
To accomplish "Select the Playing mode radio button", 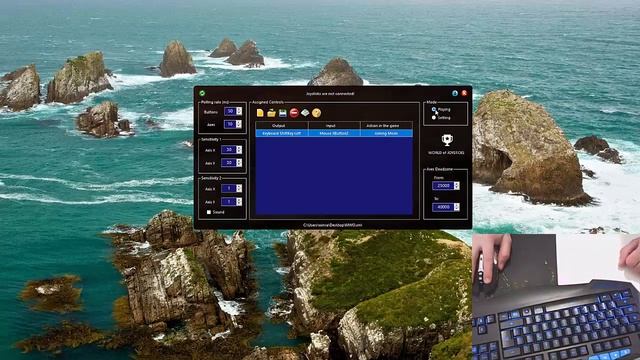I will click(434, 109).
